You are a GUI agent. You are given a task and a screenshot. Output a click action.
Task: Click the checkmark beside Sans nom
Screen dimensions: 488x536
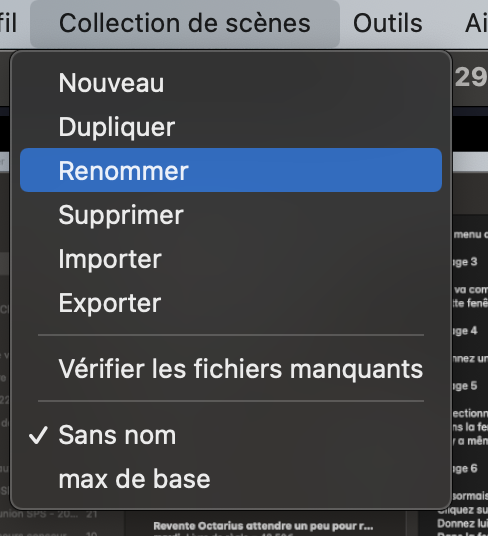click(x=38, y=435)
